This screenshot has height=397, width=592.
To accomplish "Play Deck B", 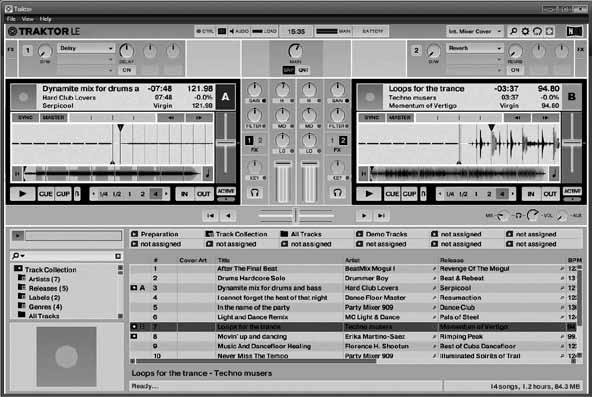I will click(x=369, y=194).
